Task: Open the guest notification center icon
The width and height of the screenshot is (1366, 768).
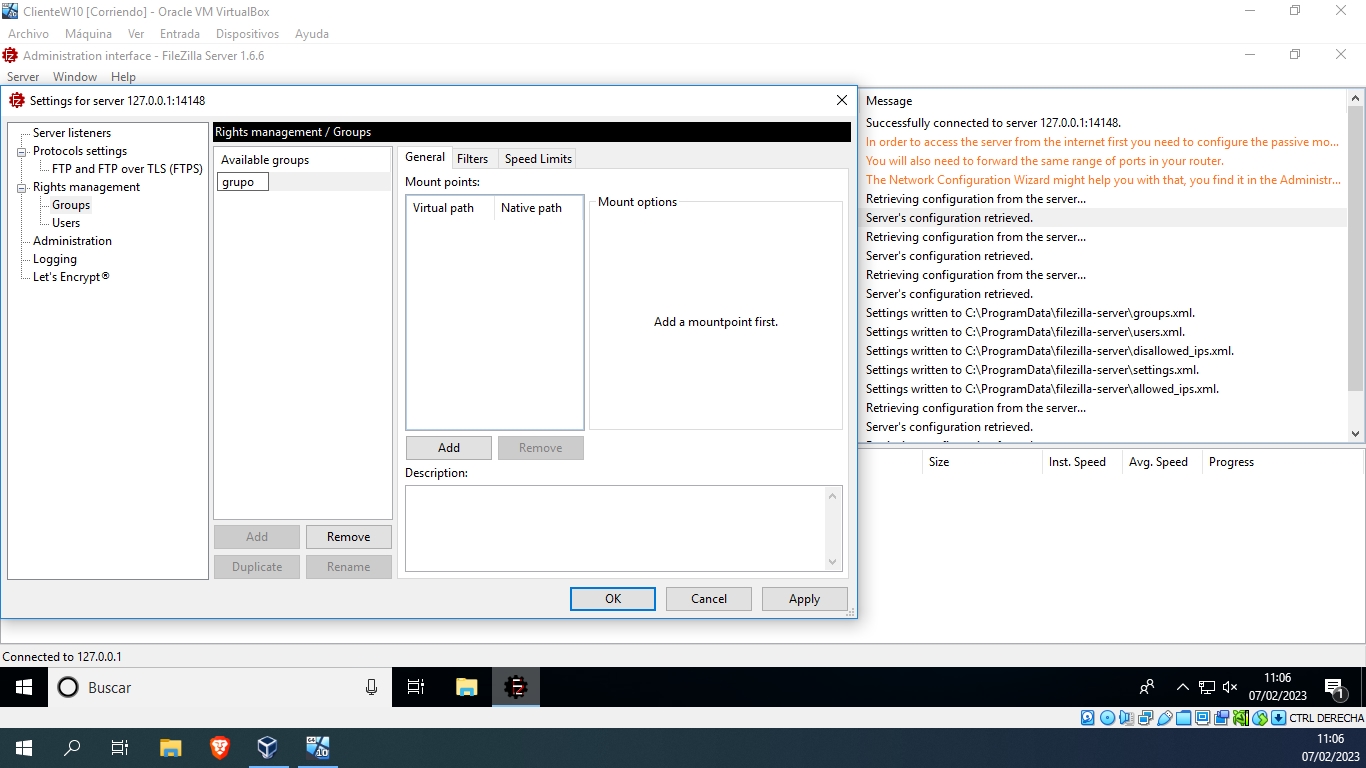Action: 1334,688
